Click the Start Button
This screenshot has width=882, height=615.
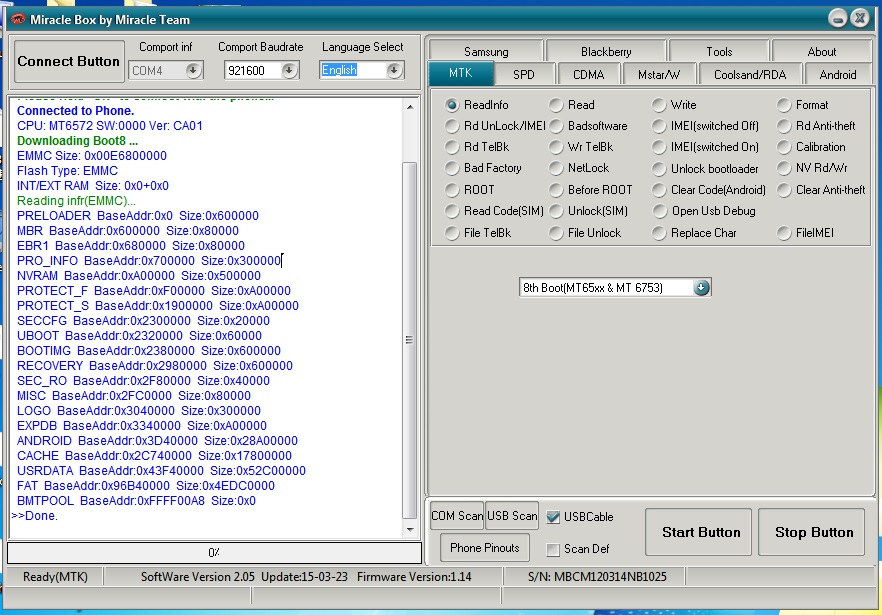[x=698, y=532]
